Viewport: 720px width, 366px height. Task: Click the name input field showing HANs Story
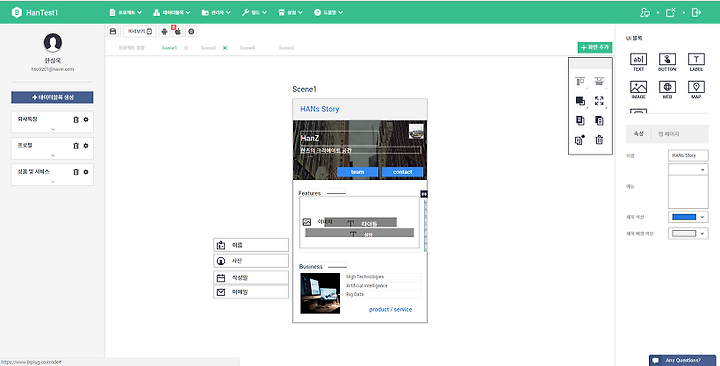(x=688, y=156)
